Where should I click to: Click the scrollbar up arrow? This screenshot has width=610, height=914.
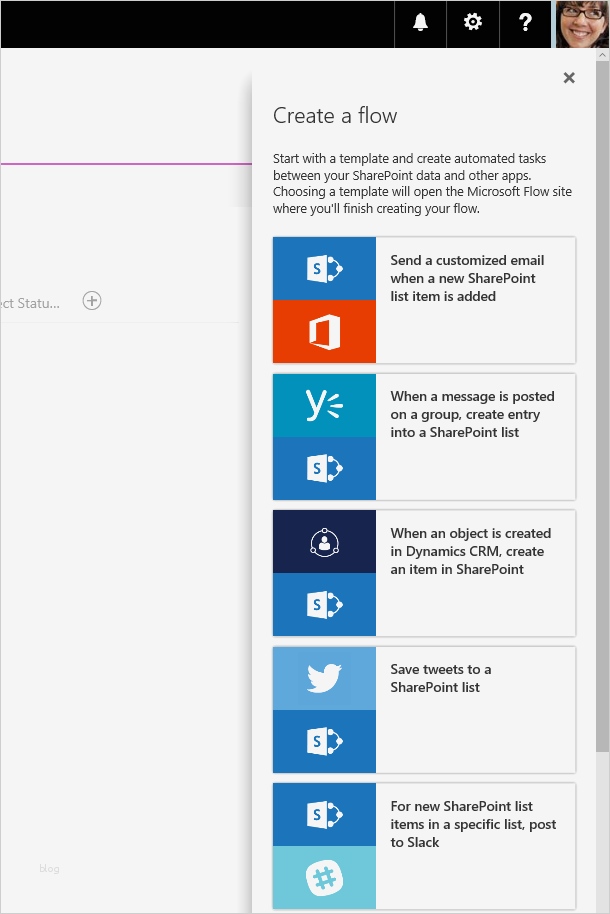[x=602, y=54]
